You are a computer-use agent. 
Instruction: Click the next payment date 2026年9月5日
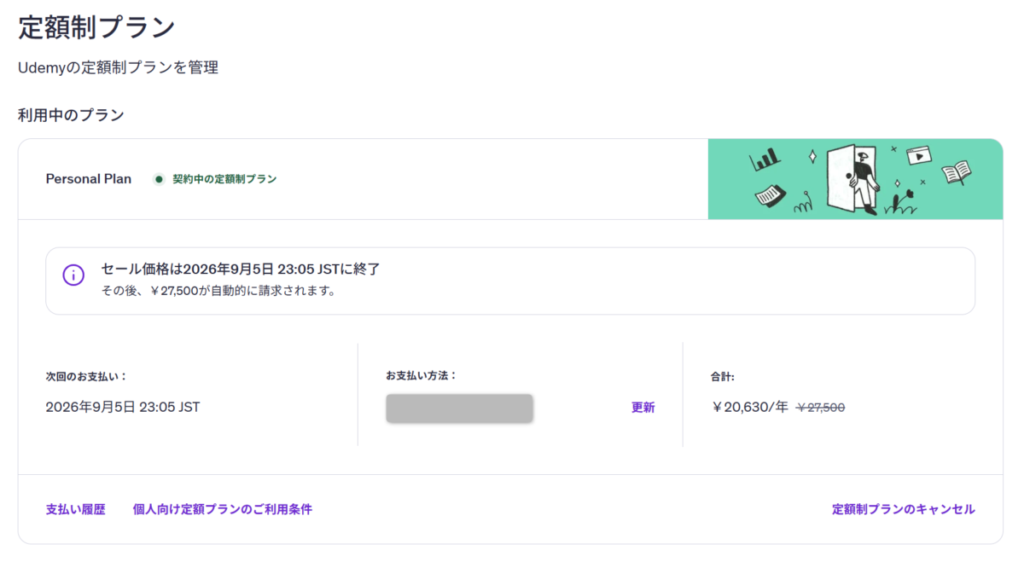[x=123, y=407]
